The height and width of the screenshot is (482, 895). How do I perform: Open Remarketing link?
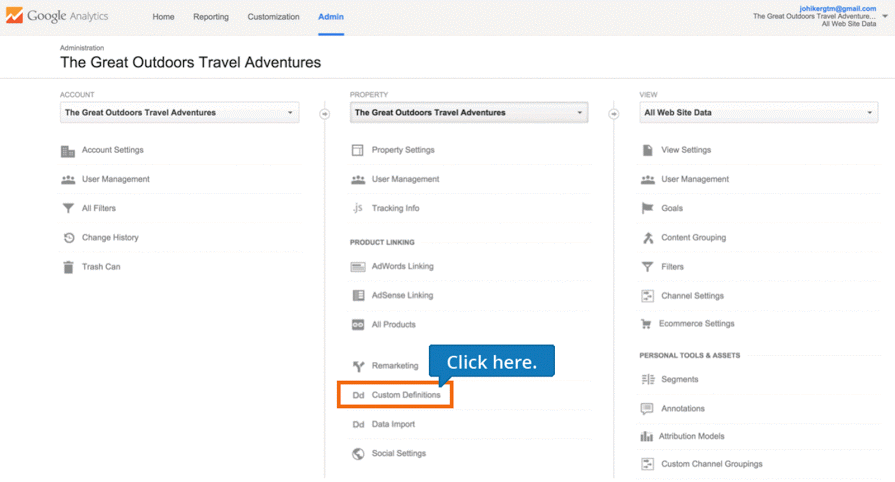[395, 366]
